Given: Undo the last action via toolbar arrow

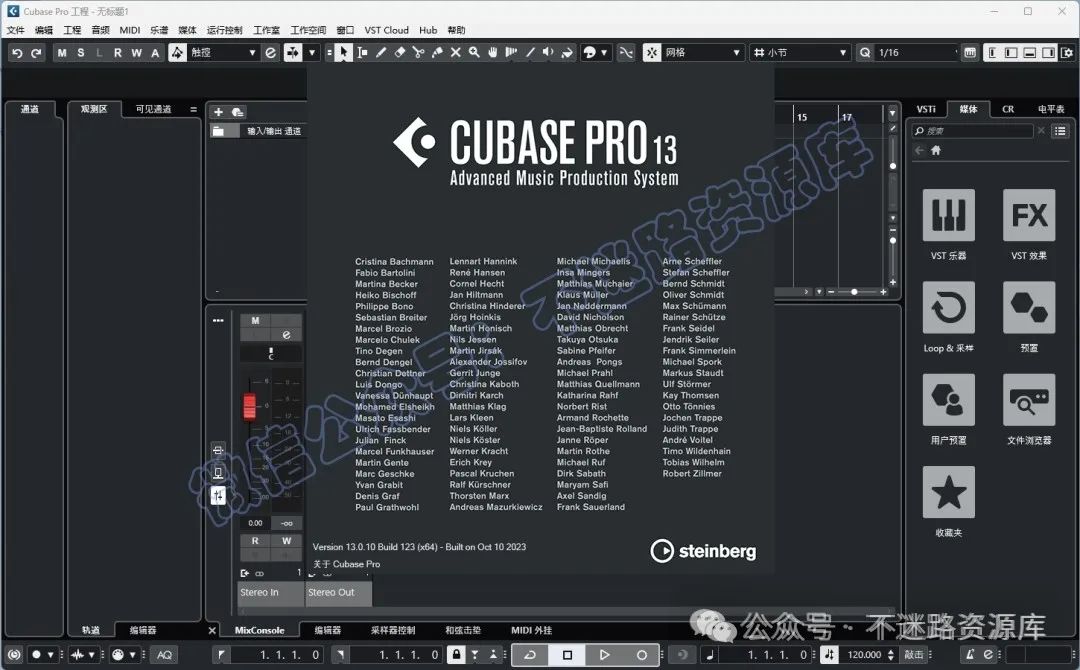Looking at the screenshot, I should point(17,52).
